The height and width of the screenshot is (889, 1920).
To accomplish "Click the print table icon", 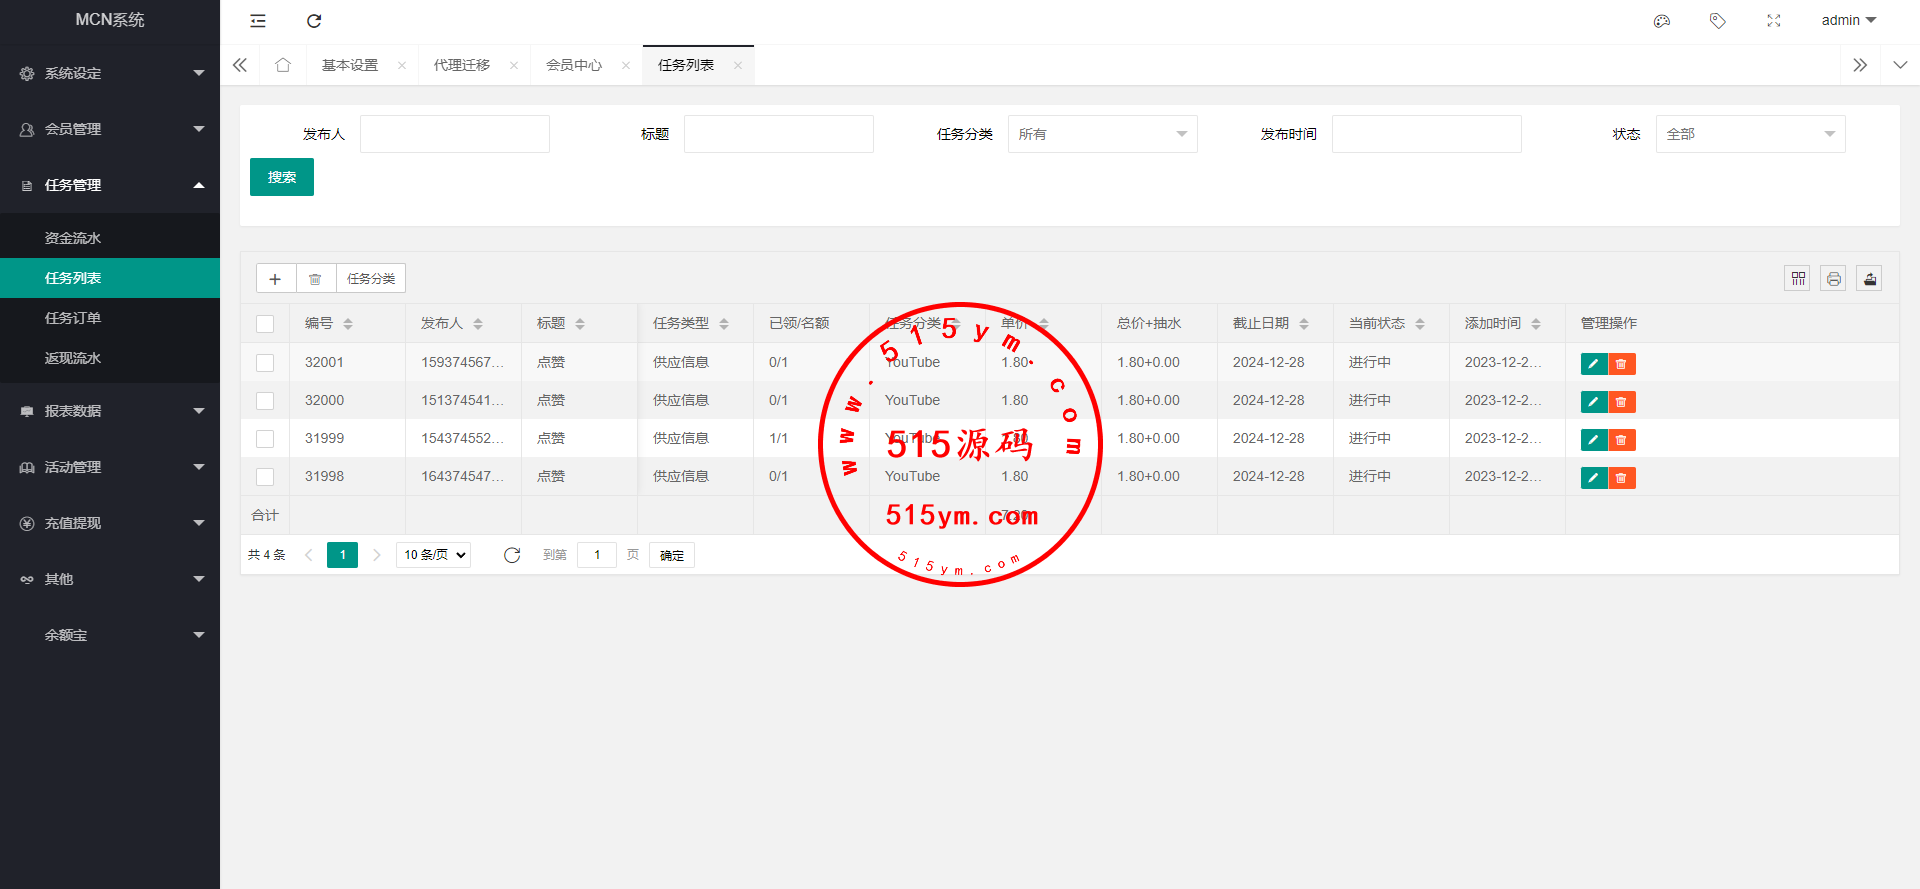I will pyautogui.click(x=1833, y=279).
